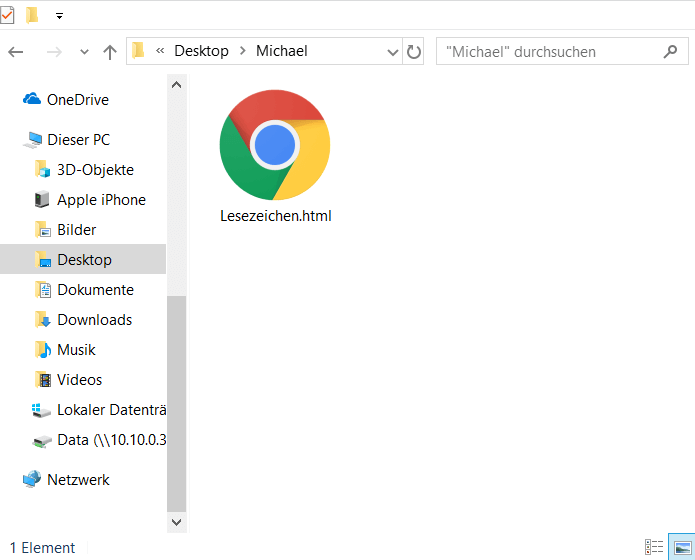Viewport: 695px width, 560px height.
Task: Click the Dokumente document folder icon
Action: pos(43,290)
